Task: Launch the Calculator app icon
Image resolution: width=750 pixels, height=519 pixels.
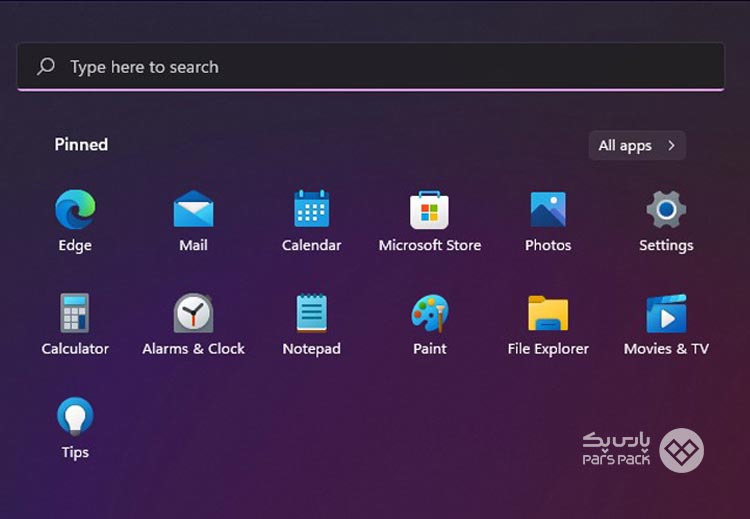Action: click(x=75, y=313)
